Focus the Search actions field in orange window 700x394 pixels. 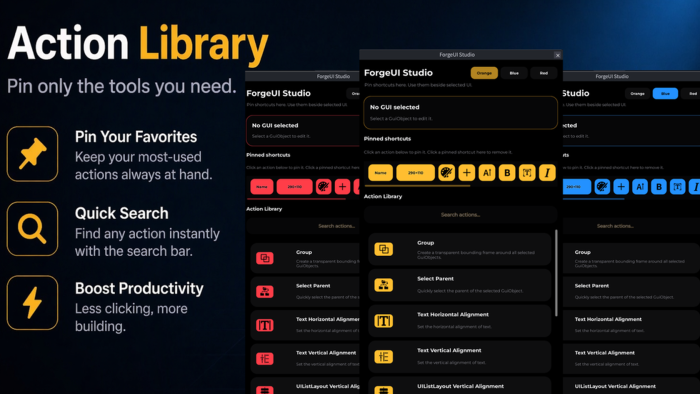coord(460,215)
